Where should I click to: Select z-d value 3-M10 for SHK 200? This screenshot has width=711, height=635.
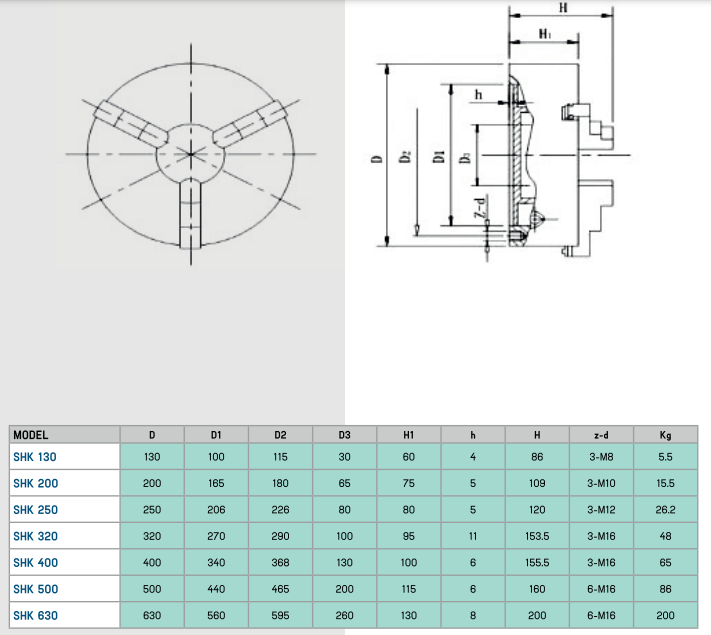pos(601,483)
